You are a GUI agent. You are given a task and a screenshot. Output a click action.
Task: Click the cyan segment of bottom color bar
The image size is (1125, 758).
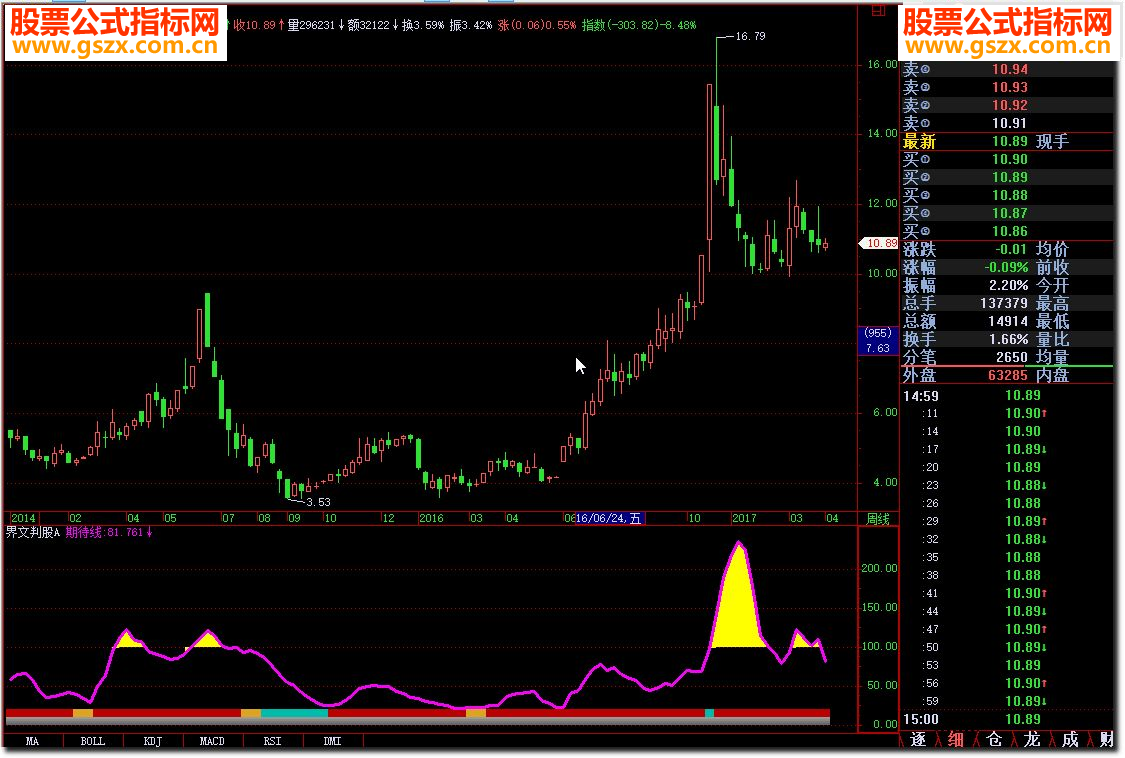(x=294, y=713)
